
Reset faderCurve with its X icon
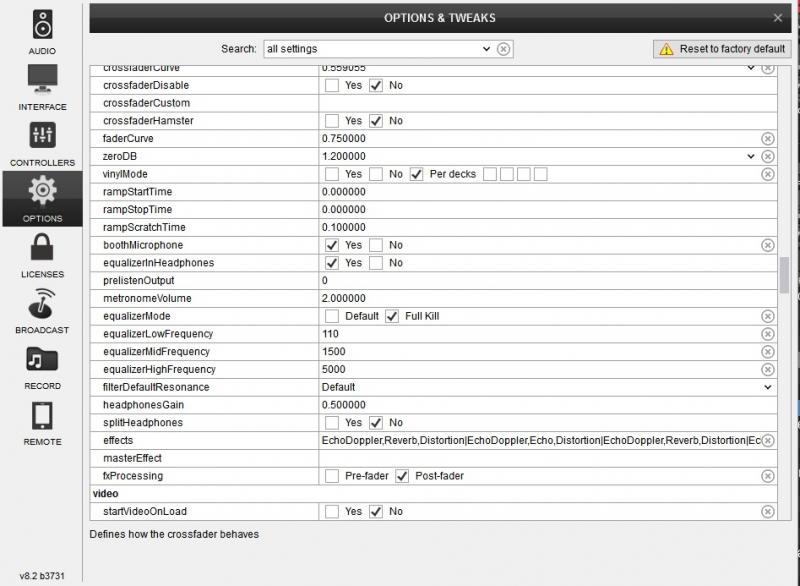(x=767, y=139)
